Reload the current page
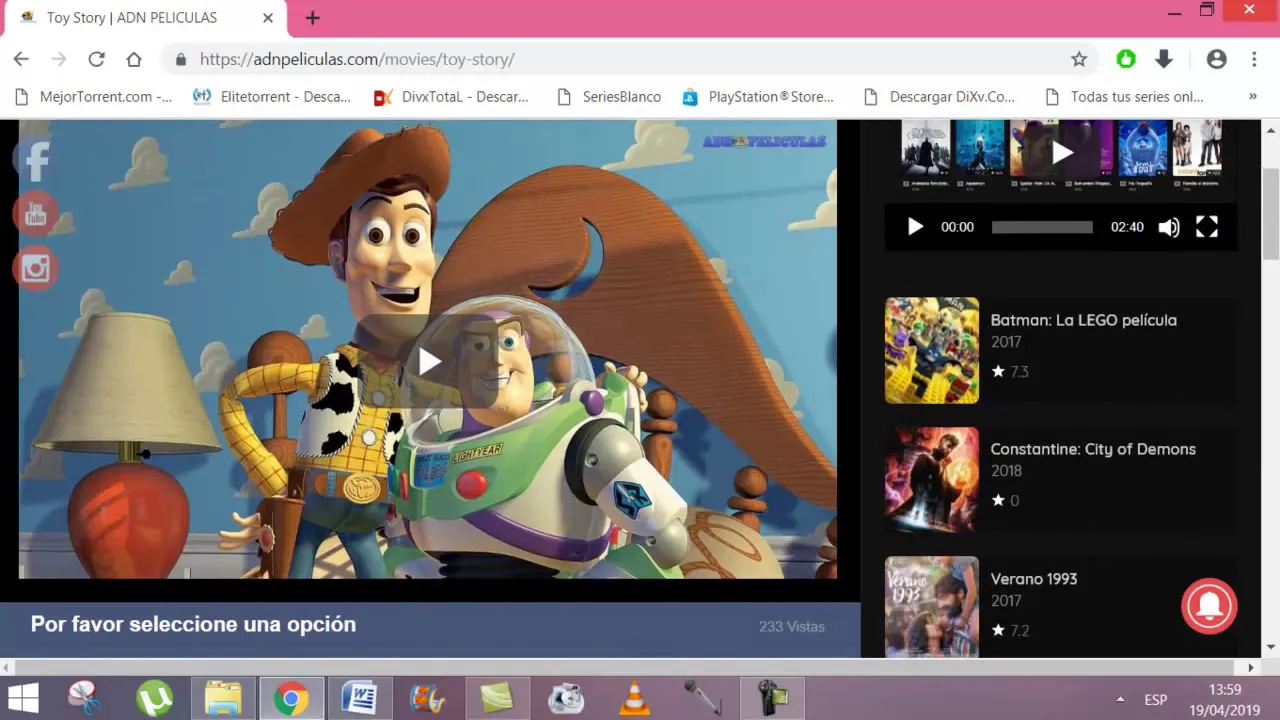 96,59
